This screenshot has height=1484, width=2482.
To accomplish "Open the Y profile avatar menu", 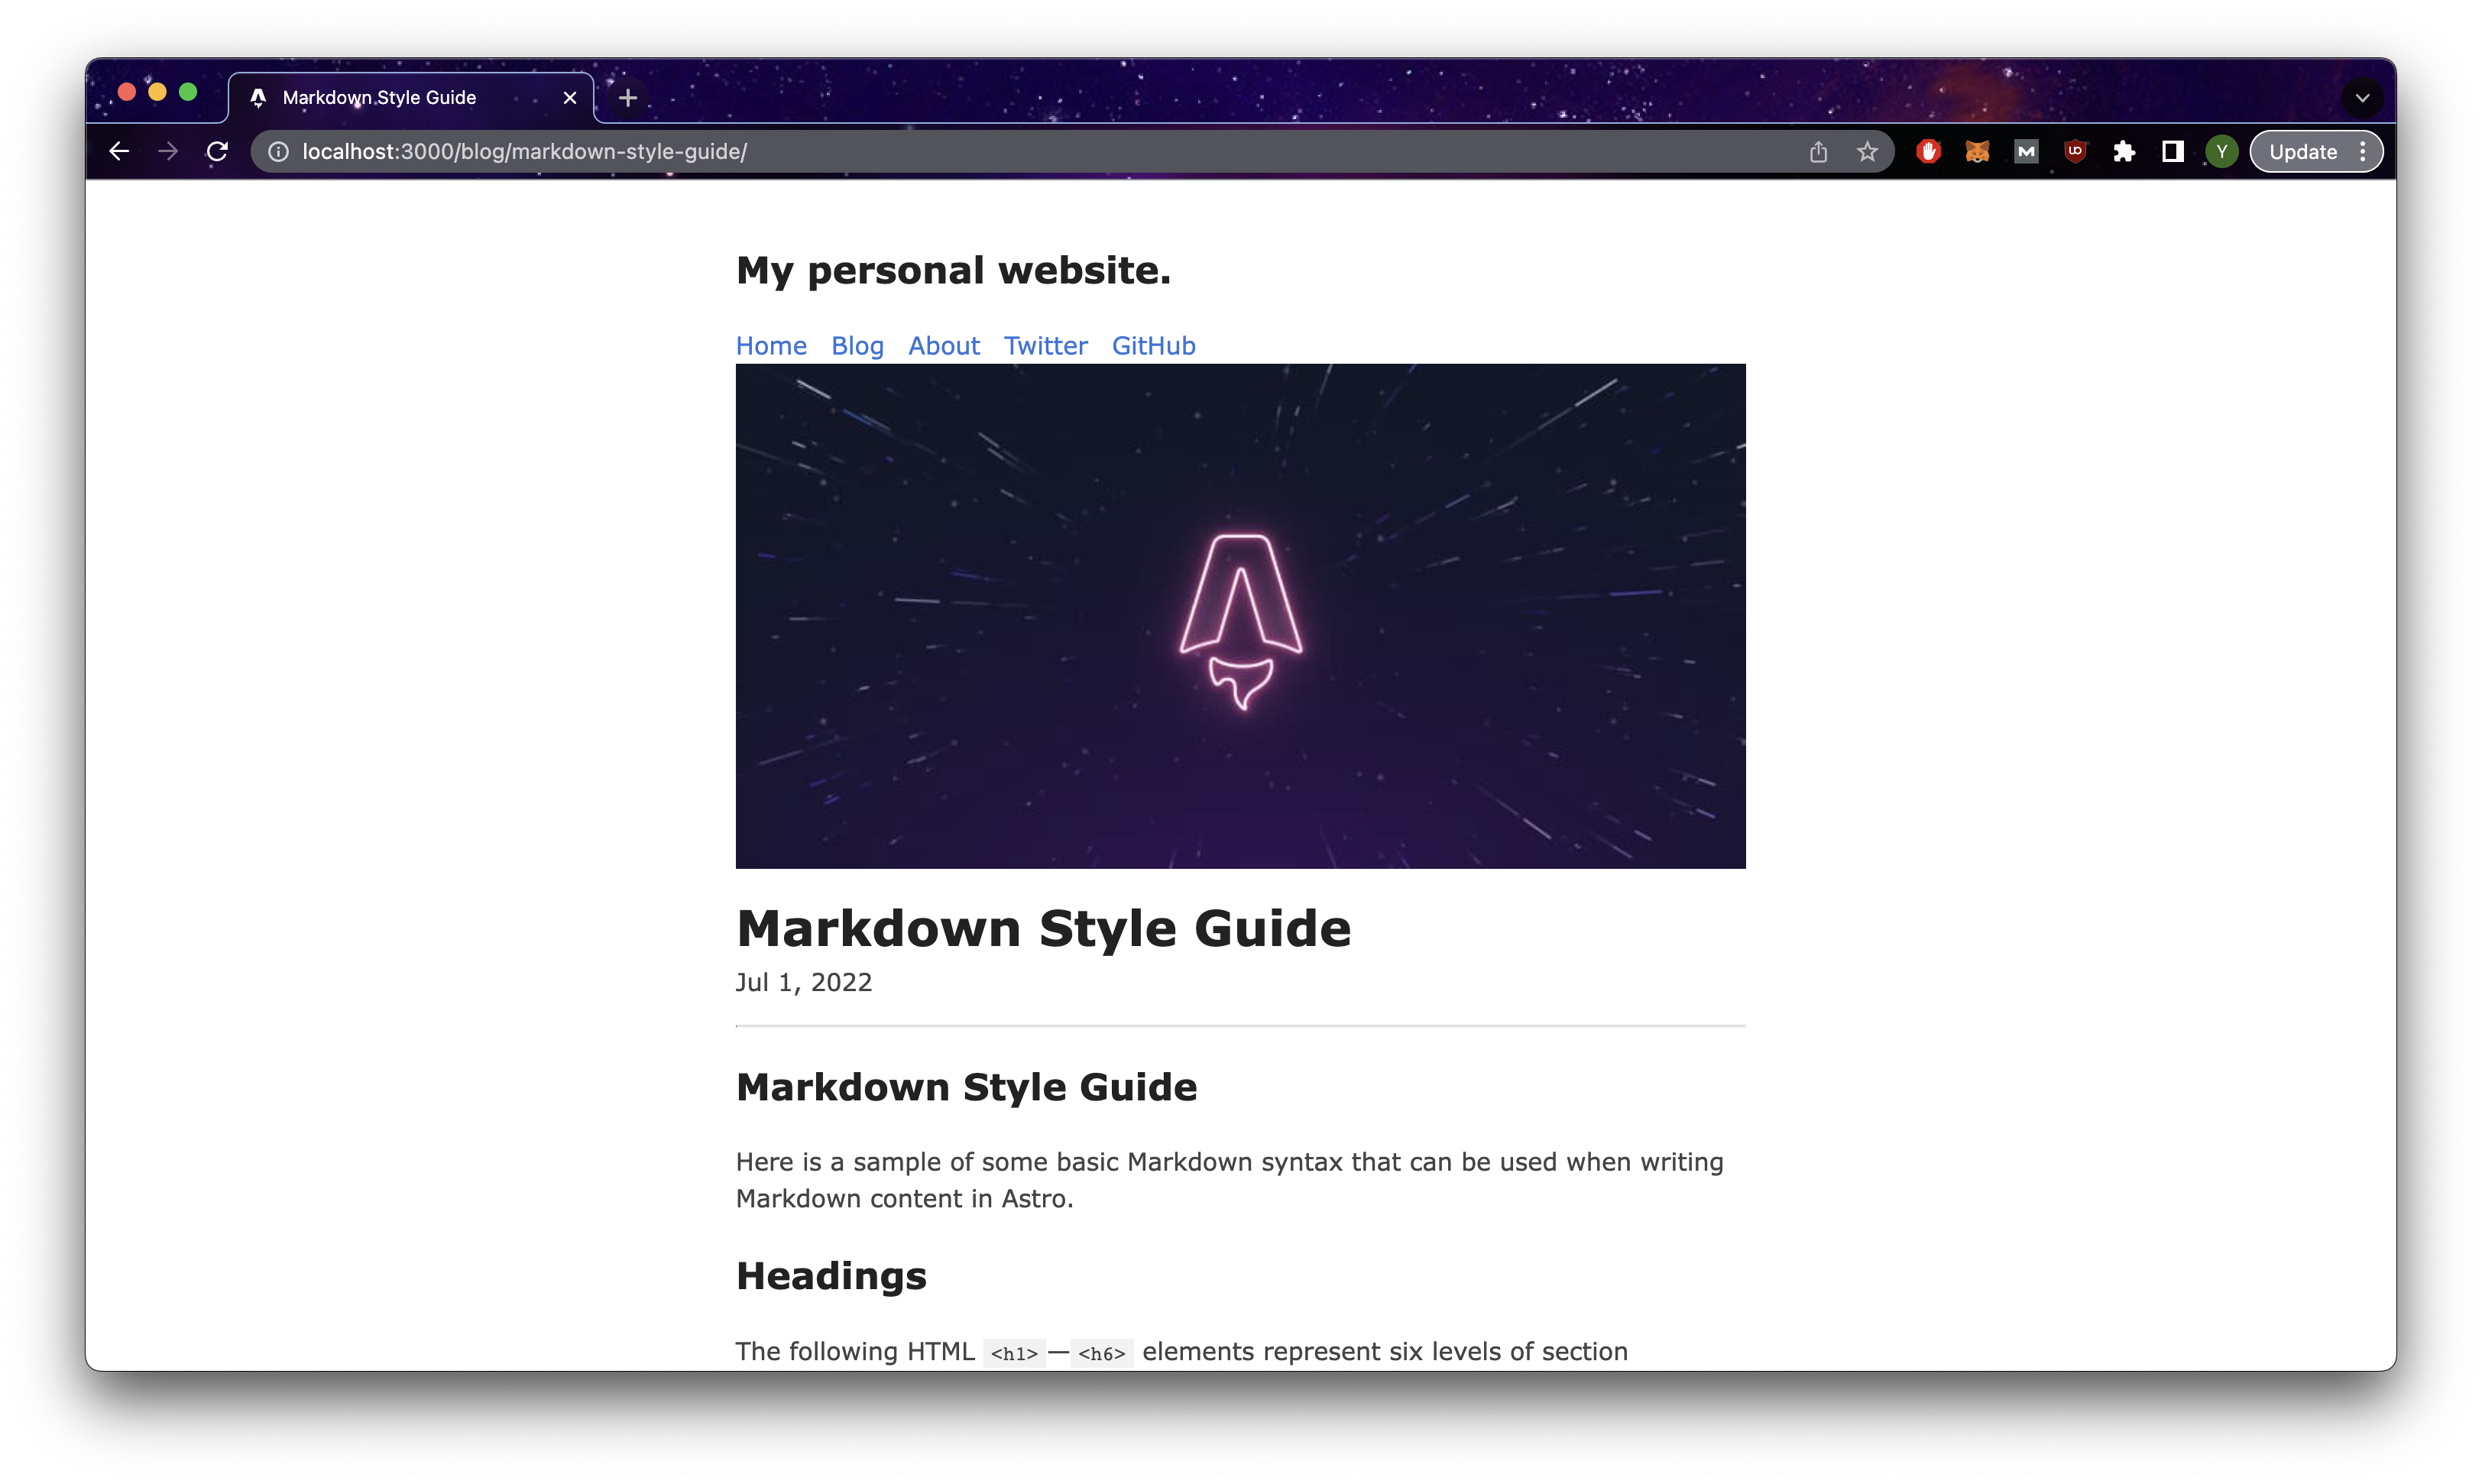I will click(x=2221, y=152).
